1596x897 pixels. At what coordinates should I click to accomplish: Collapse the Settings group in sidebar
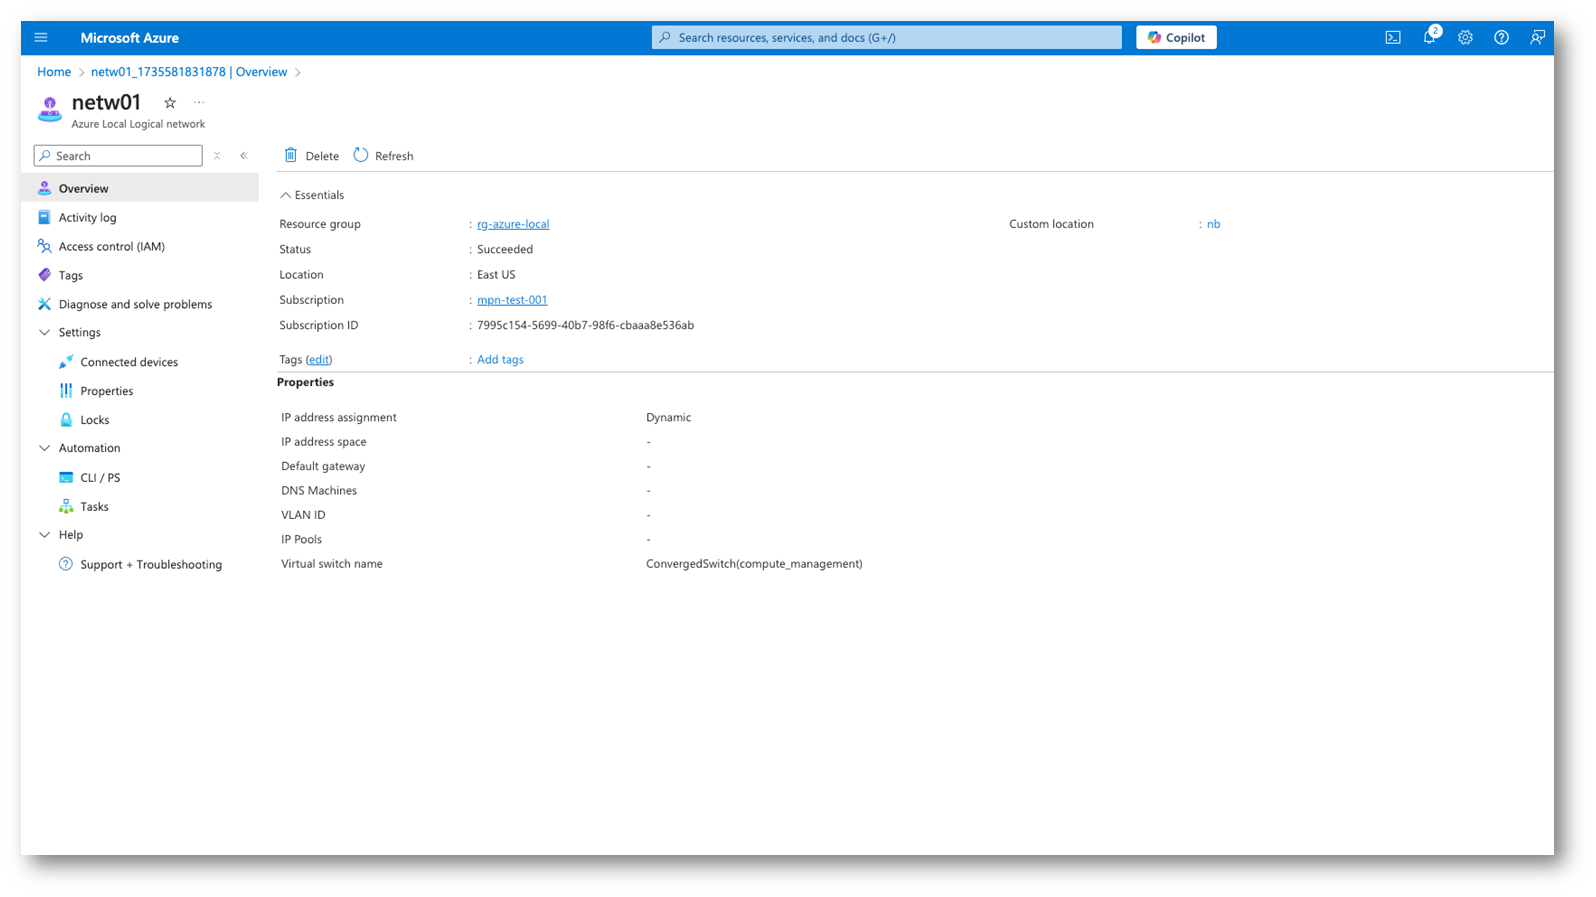tap(44, 332)
